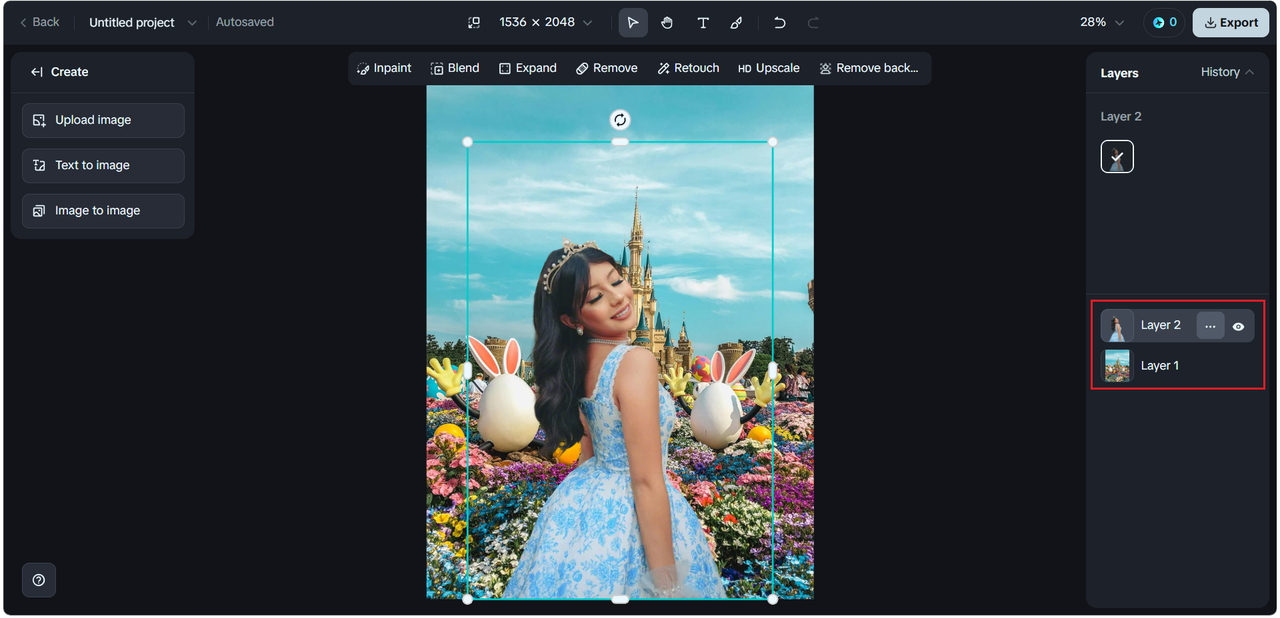Click the Autosaved status text
1280x618 pixels.
(245, 22)
